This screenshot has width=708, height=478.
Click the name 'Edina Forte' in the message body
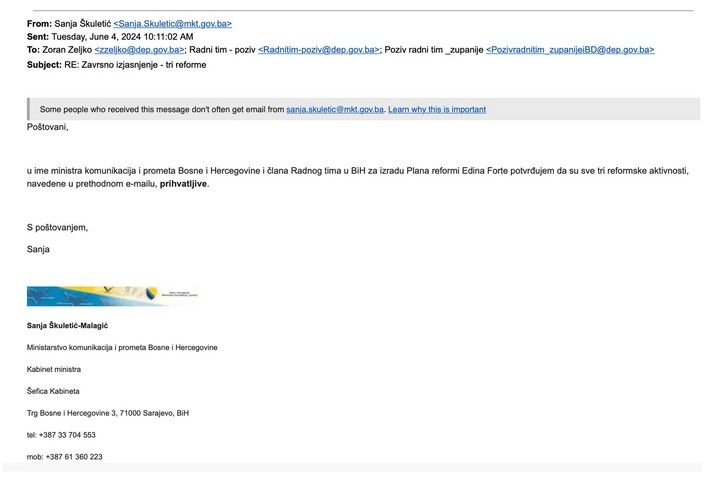(x=485, y=171)
